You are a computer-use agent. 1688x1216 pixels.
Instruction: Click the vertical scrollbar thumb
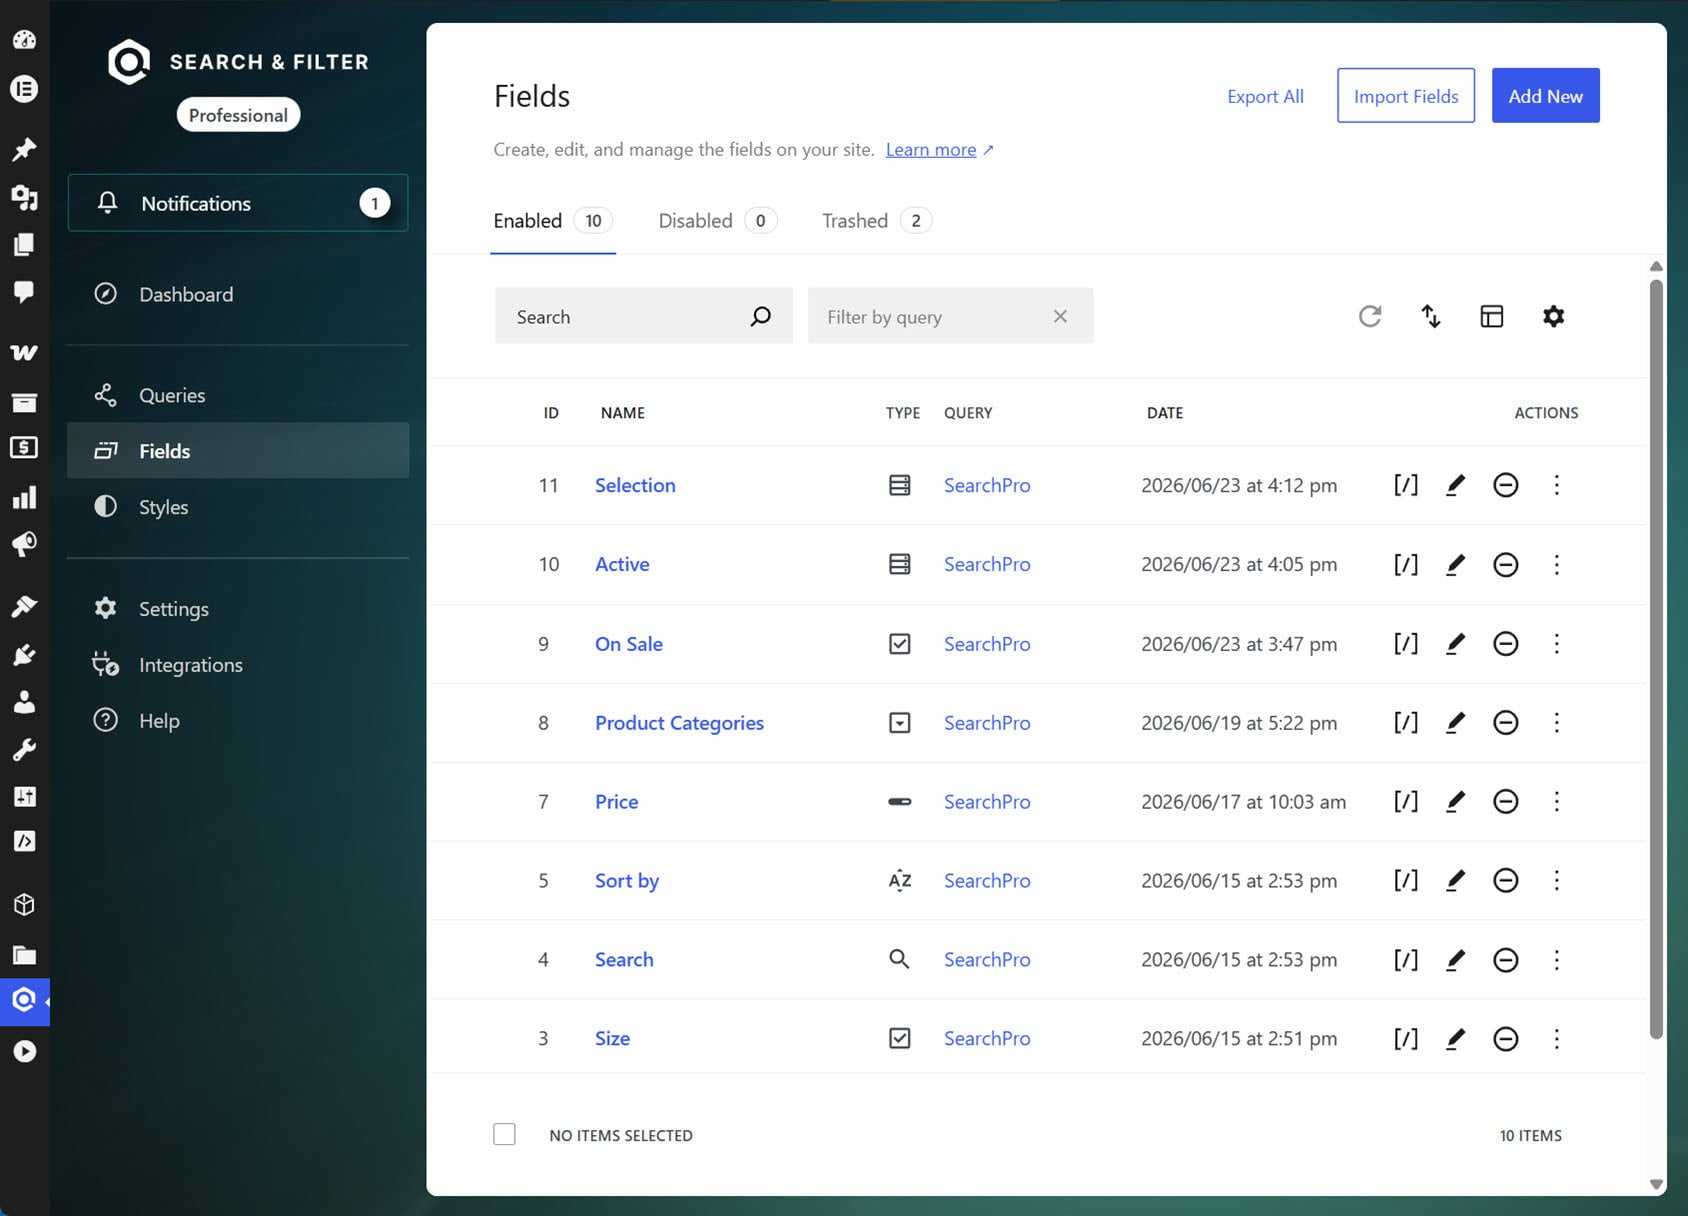click(x=1656, y=658)
